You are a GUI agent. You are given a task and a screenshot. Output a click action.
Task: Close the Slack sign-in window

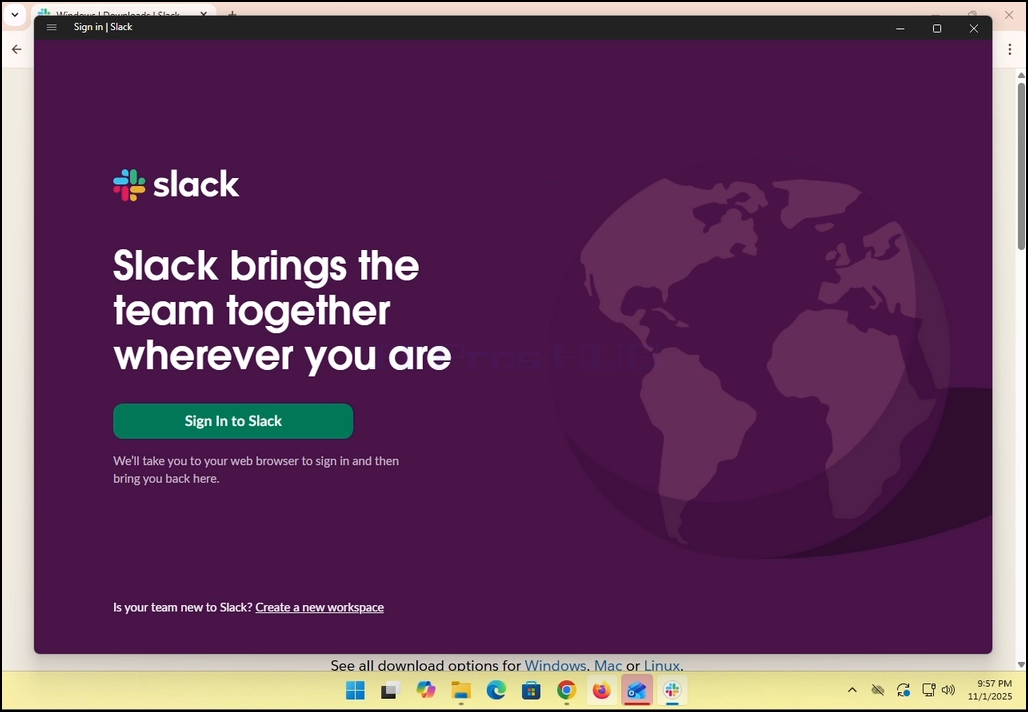[x=974, y=28]
